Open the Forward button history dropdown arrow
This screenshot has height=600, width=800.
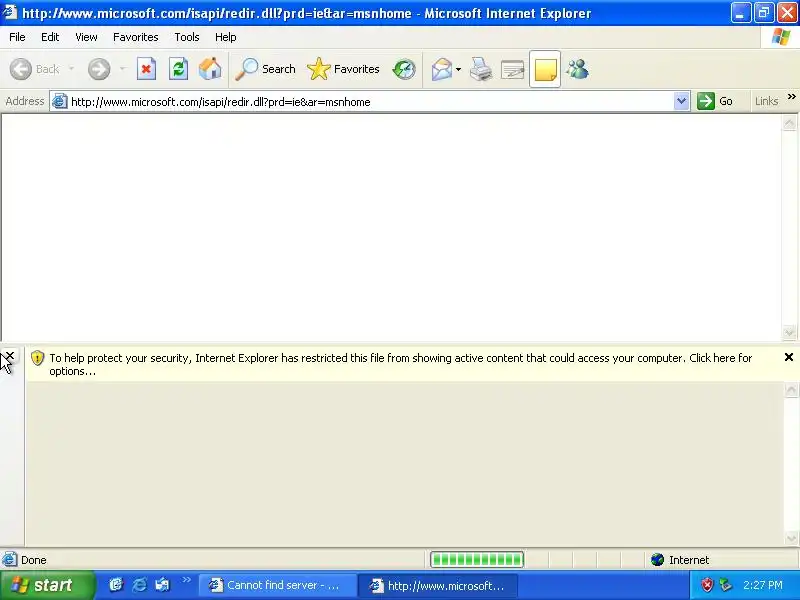click(122, 69)
